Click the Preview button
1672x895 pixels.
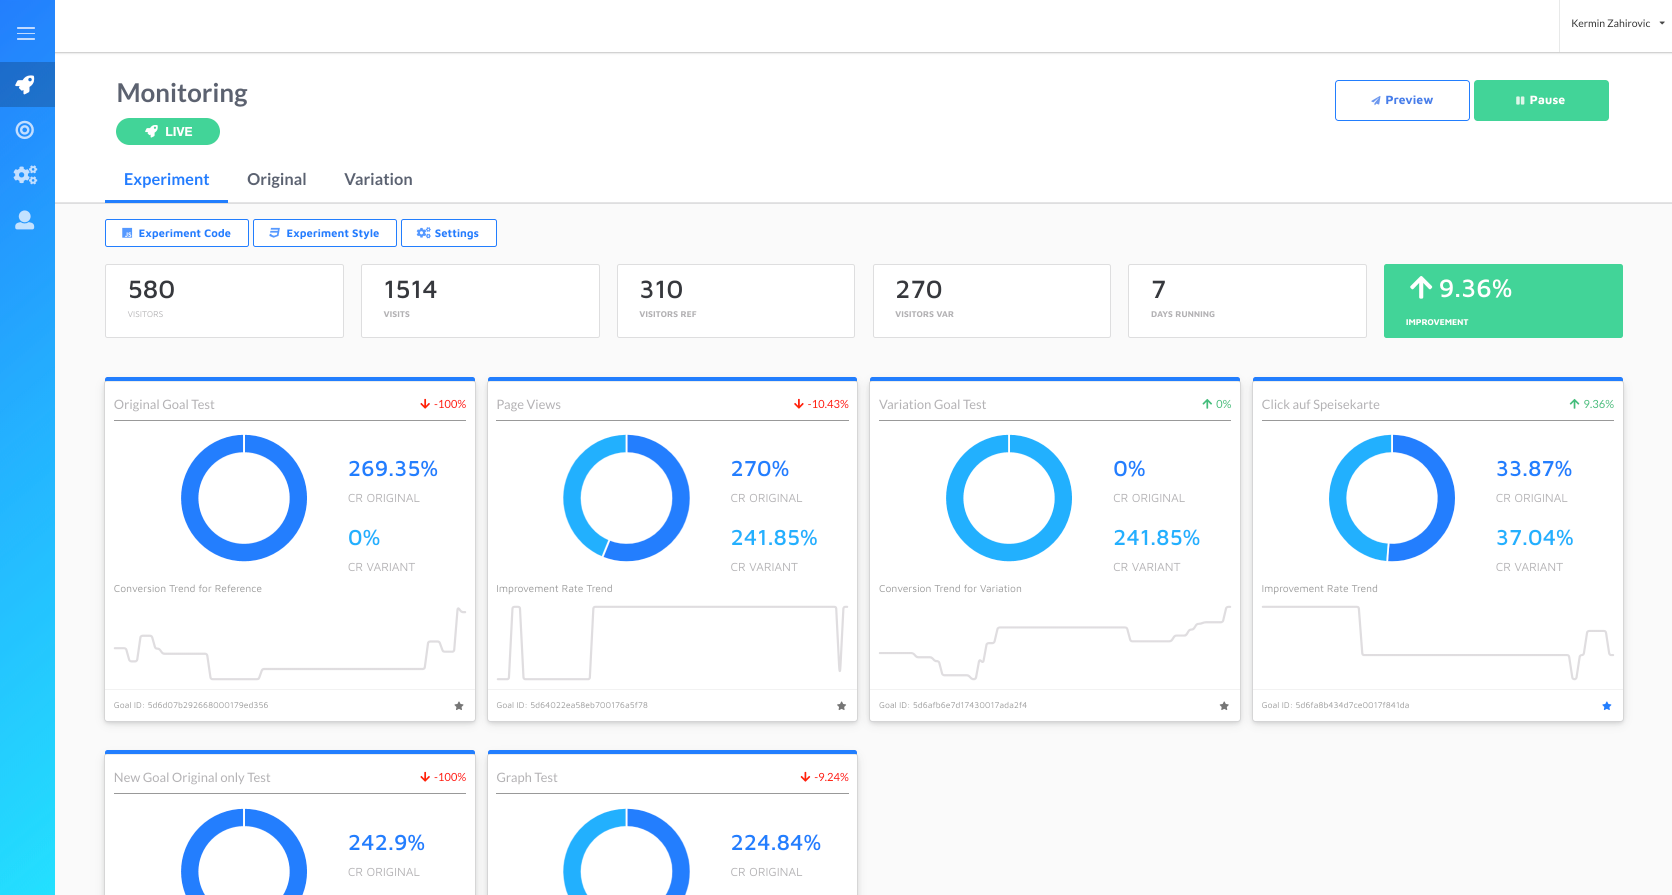coord(1401,101)
